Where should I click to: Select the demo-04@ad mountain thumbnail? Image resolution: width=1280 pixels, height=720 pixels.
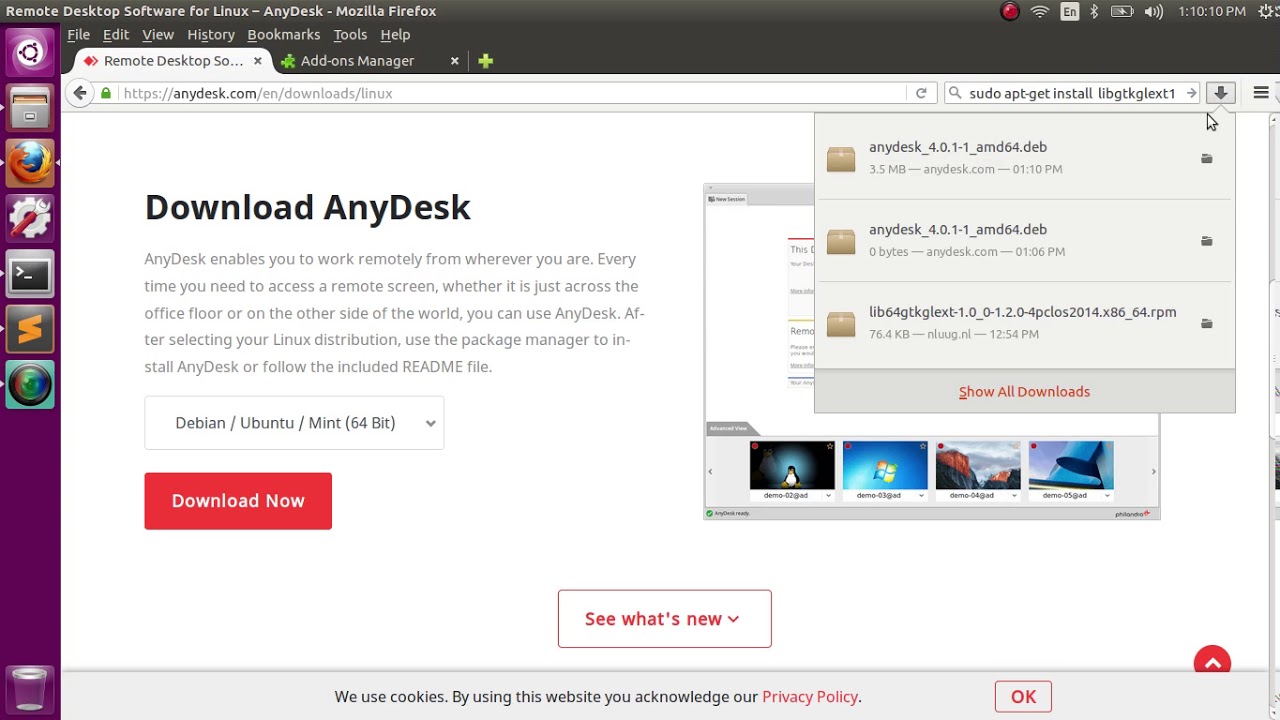(978, 465)
